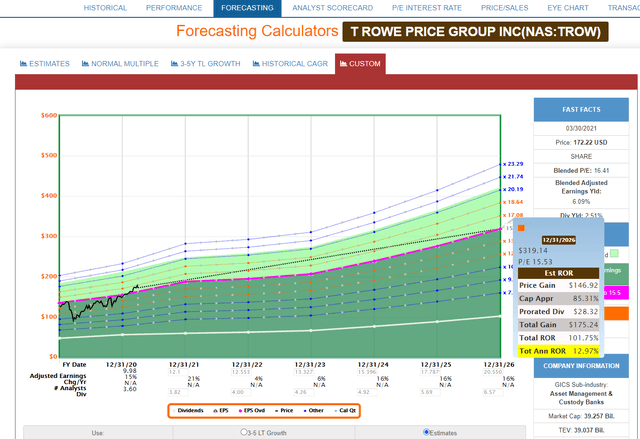640x439 pixels.
Task: Edit the 12/31/21 adjusted earnings field
Action: tap(178, 372)
